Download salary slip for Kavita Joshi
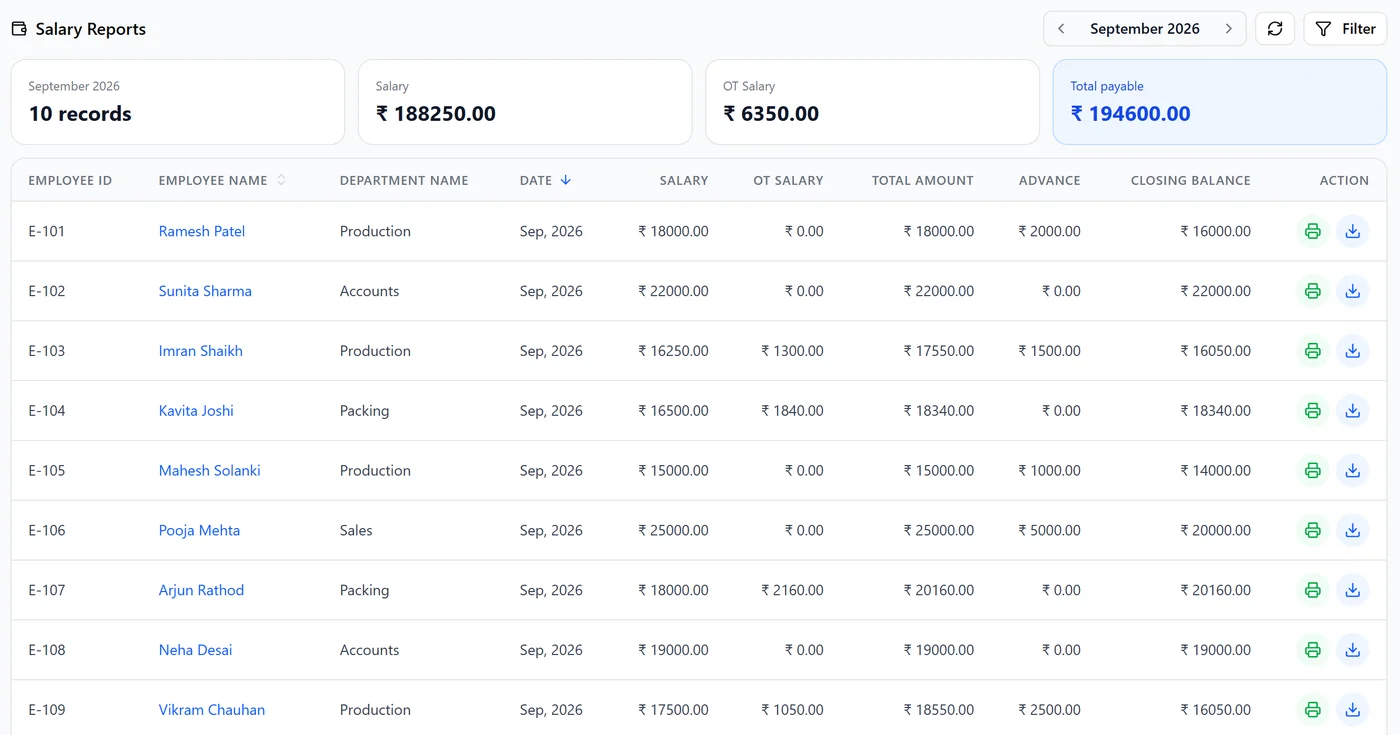 (x=1353, y=411)
